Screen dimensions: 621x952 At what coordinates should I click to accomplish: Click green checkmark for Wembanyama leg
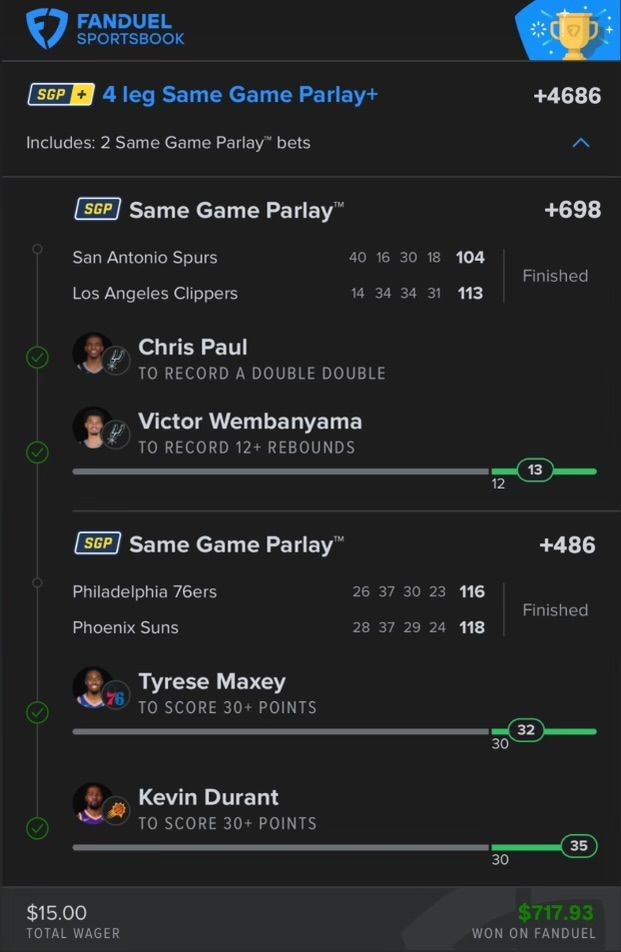38,452
